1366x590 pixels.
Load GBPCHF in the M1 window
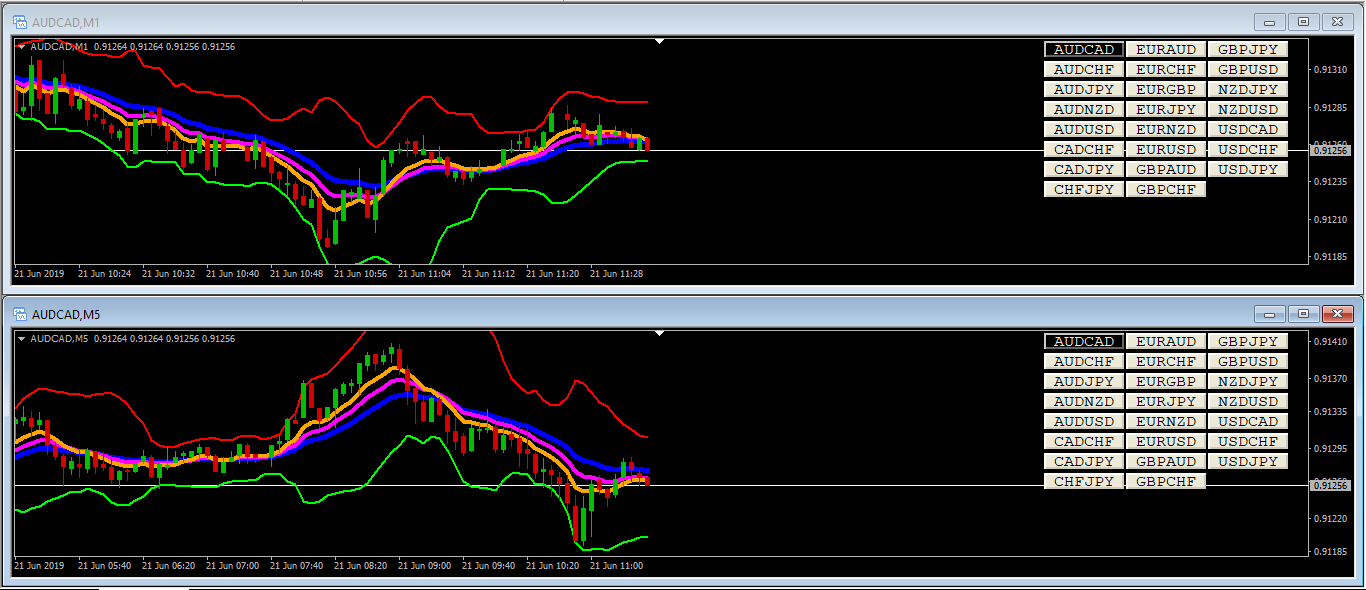[1166, 189]
